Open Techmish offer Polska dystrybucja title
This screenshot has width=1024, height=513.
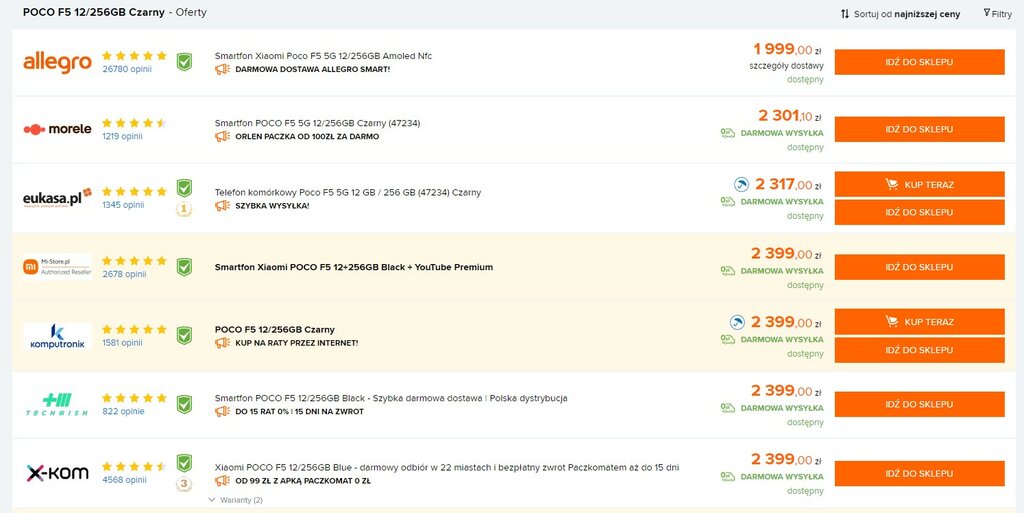391,398
